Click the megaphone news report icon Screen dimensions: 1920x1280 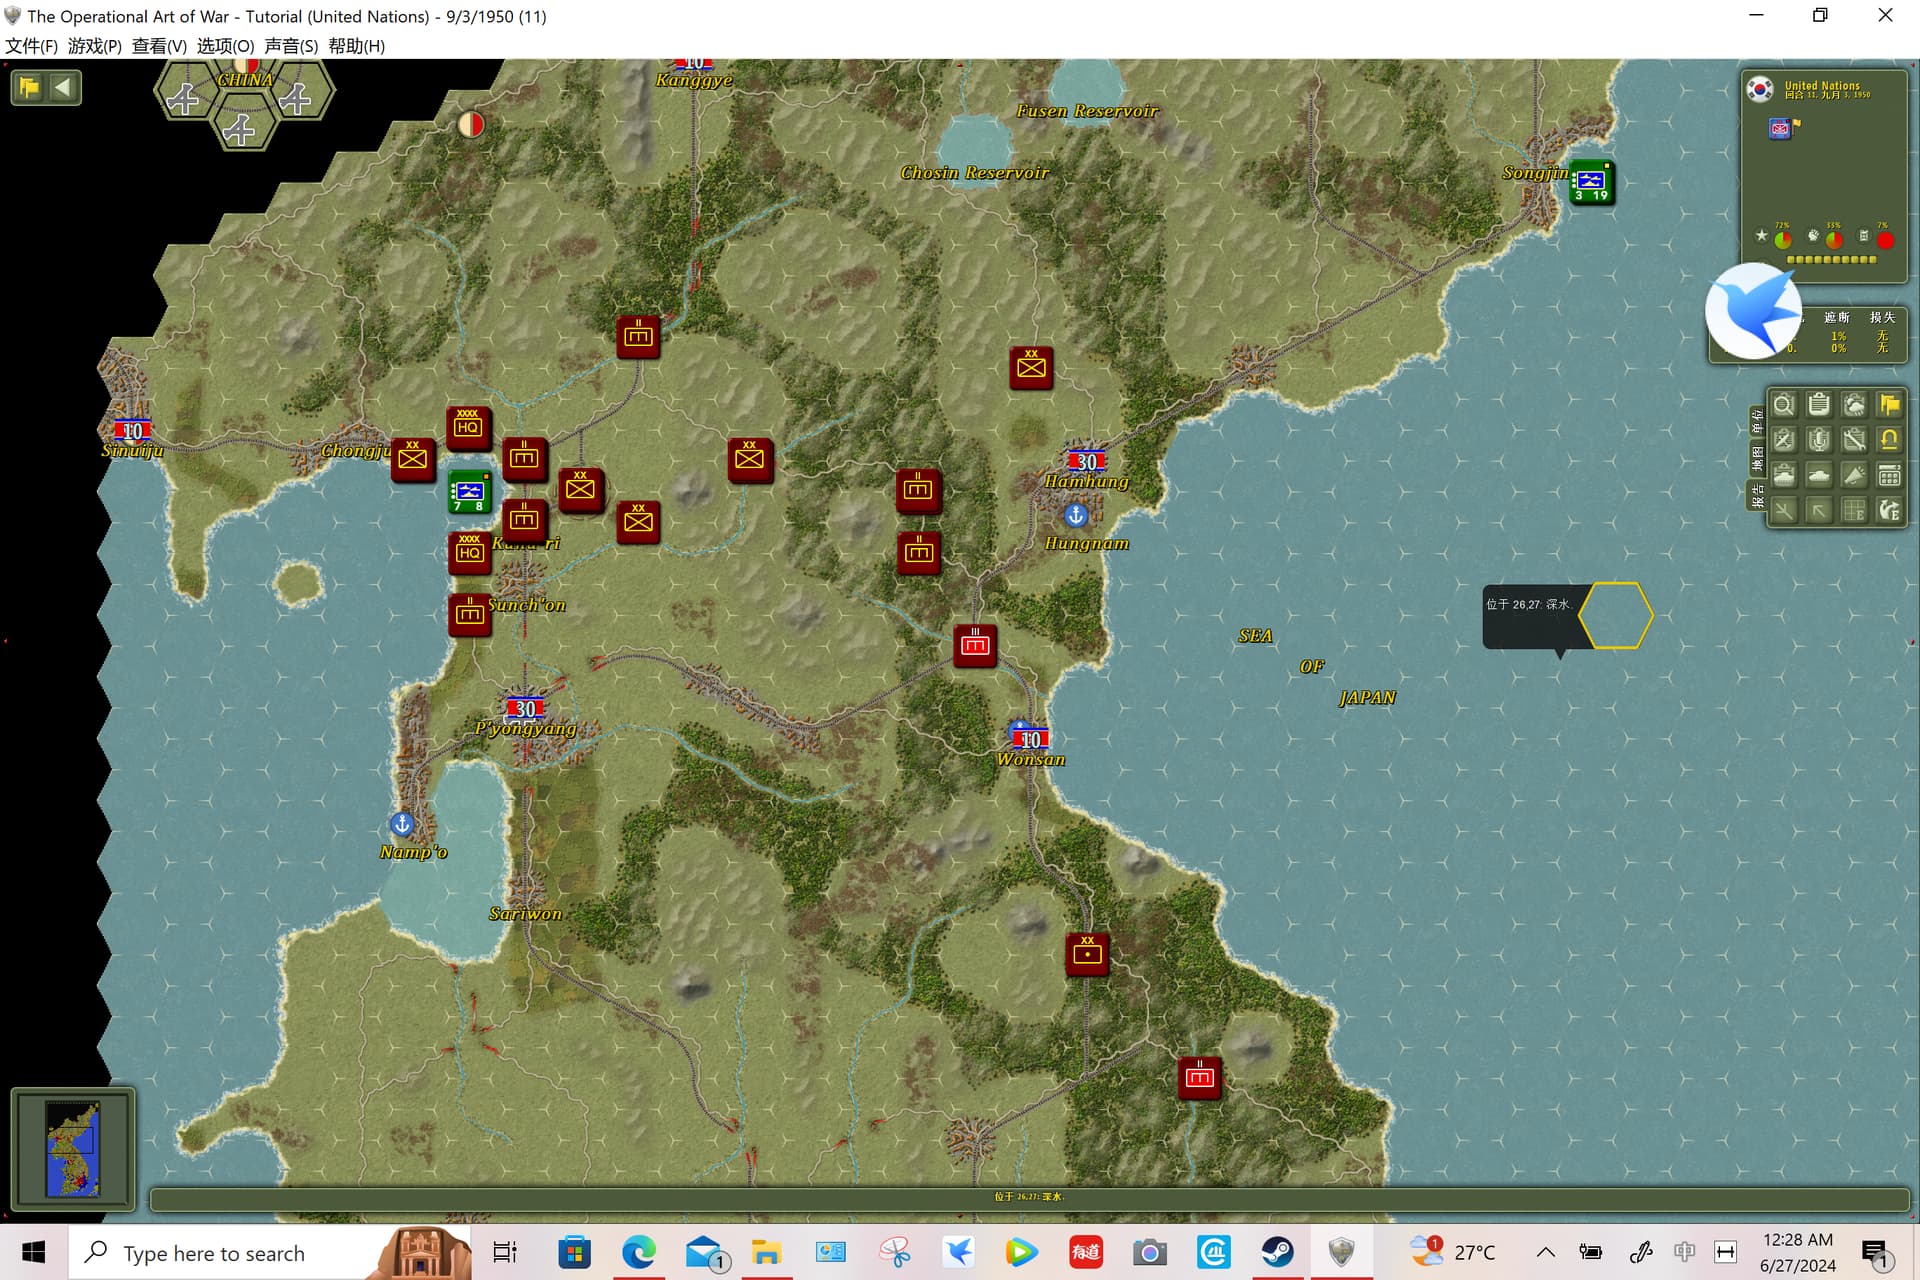[1854, 475]
